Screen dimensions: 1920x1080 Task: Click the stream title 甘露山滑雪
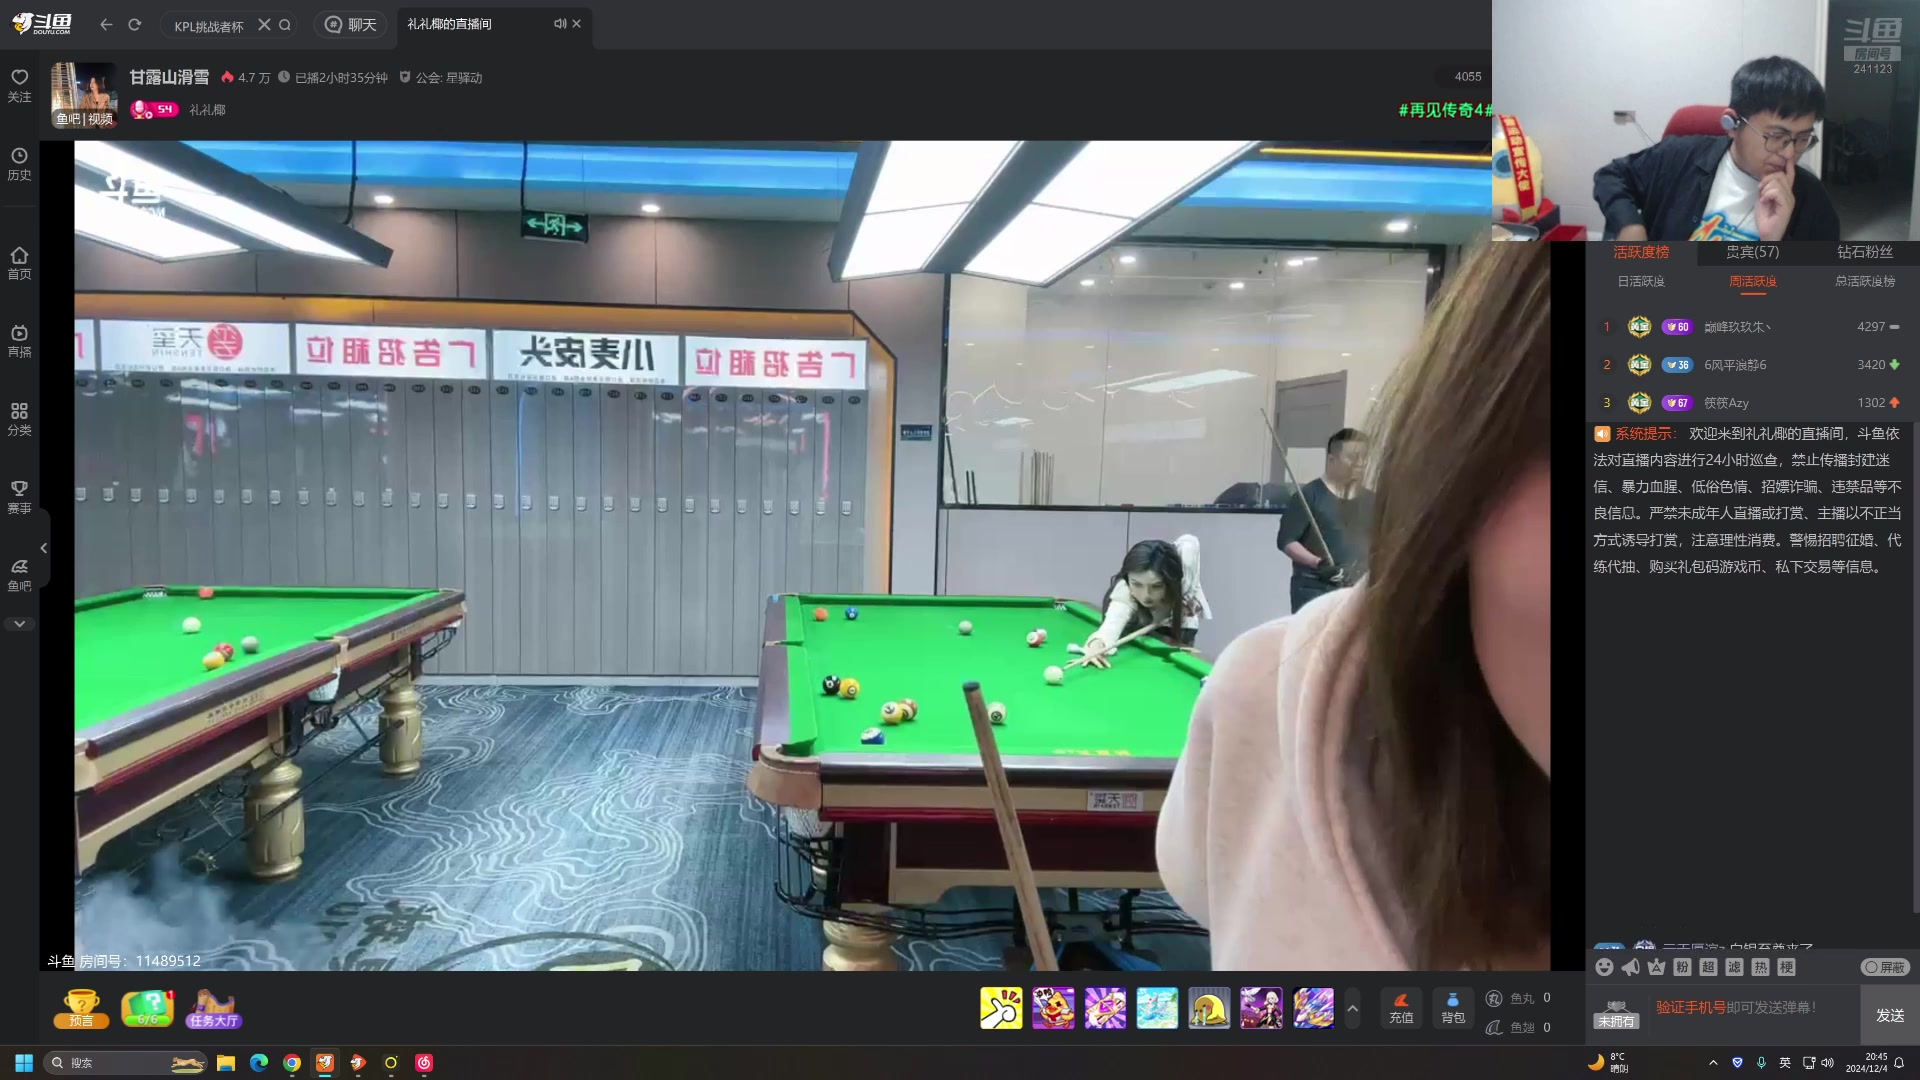(x=169, y=77)
